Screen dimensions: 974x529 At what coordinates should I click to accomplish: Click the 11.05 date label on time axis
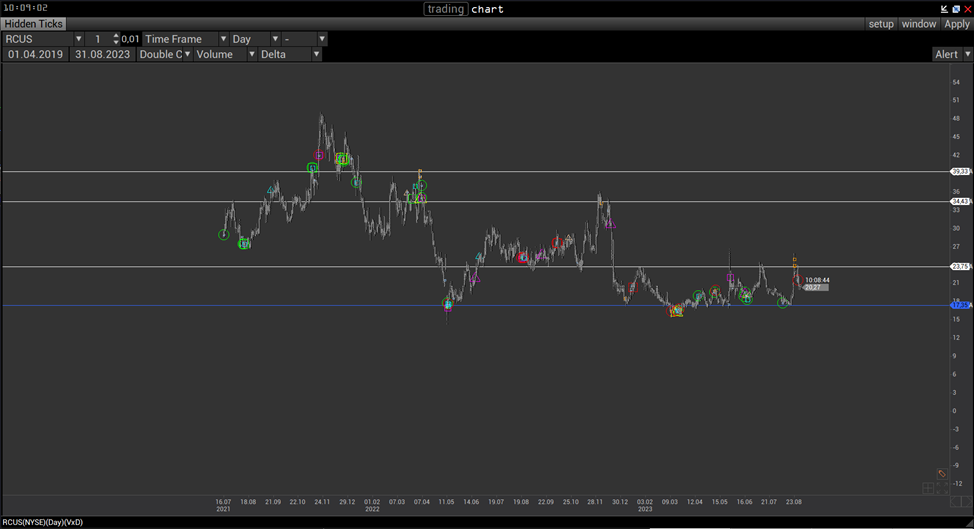click(446, 502)
